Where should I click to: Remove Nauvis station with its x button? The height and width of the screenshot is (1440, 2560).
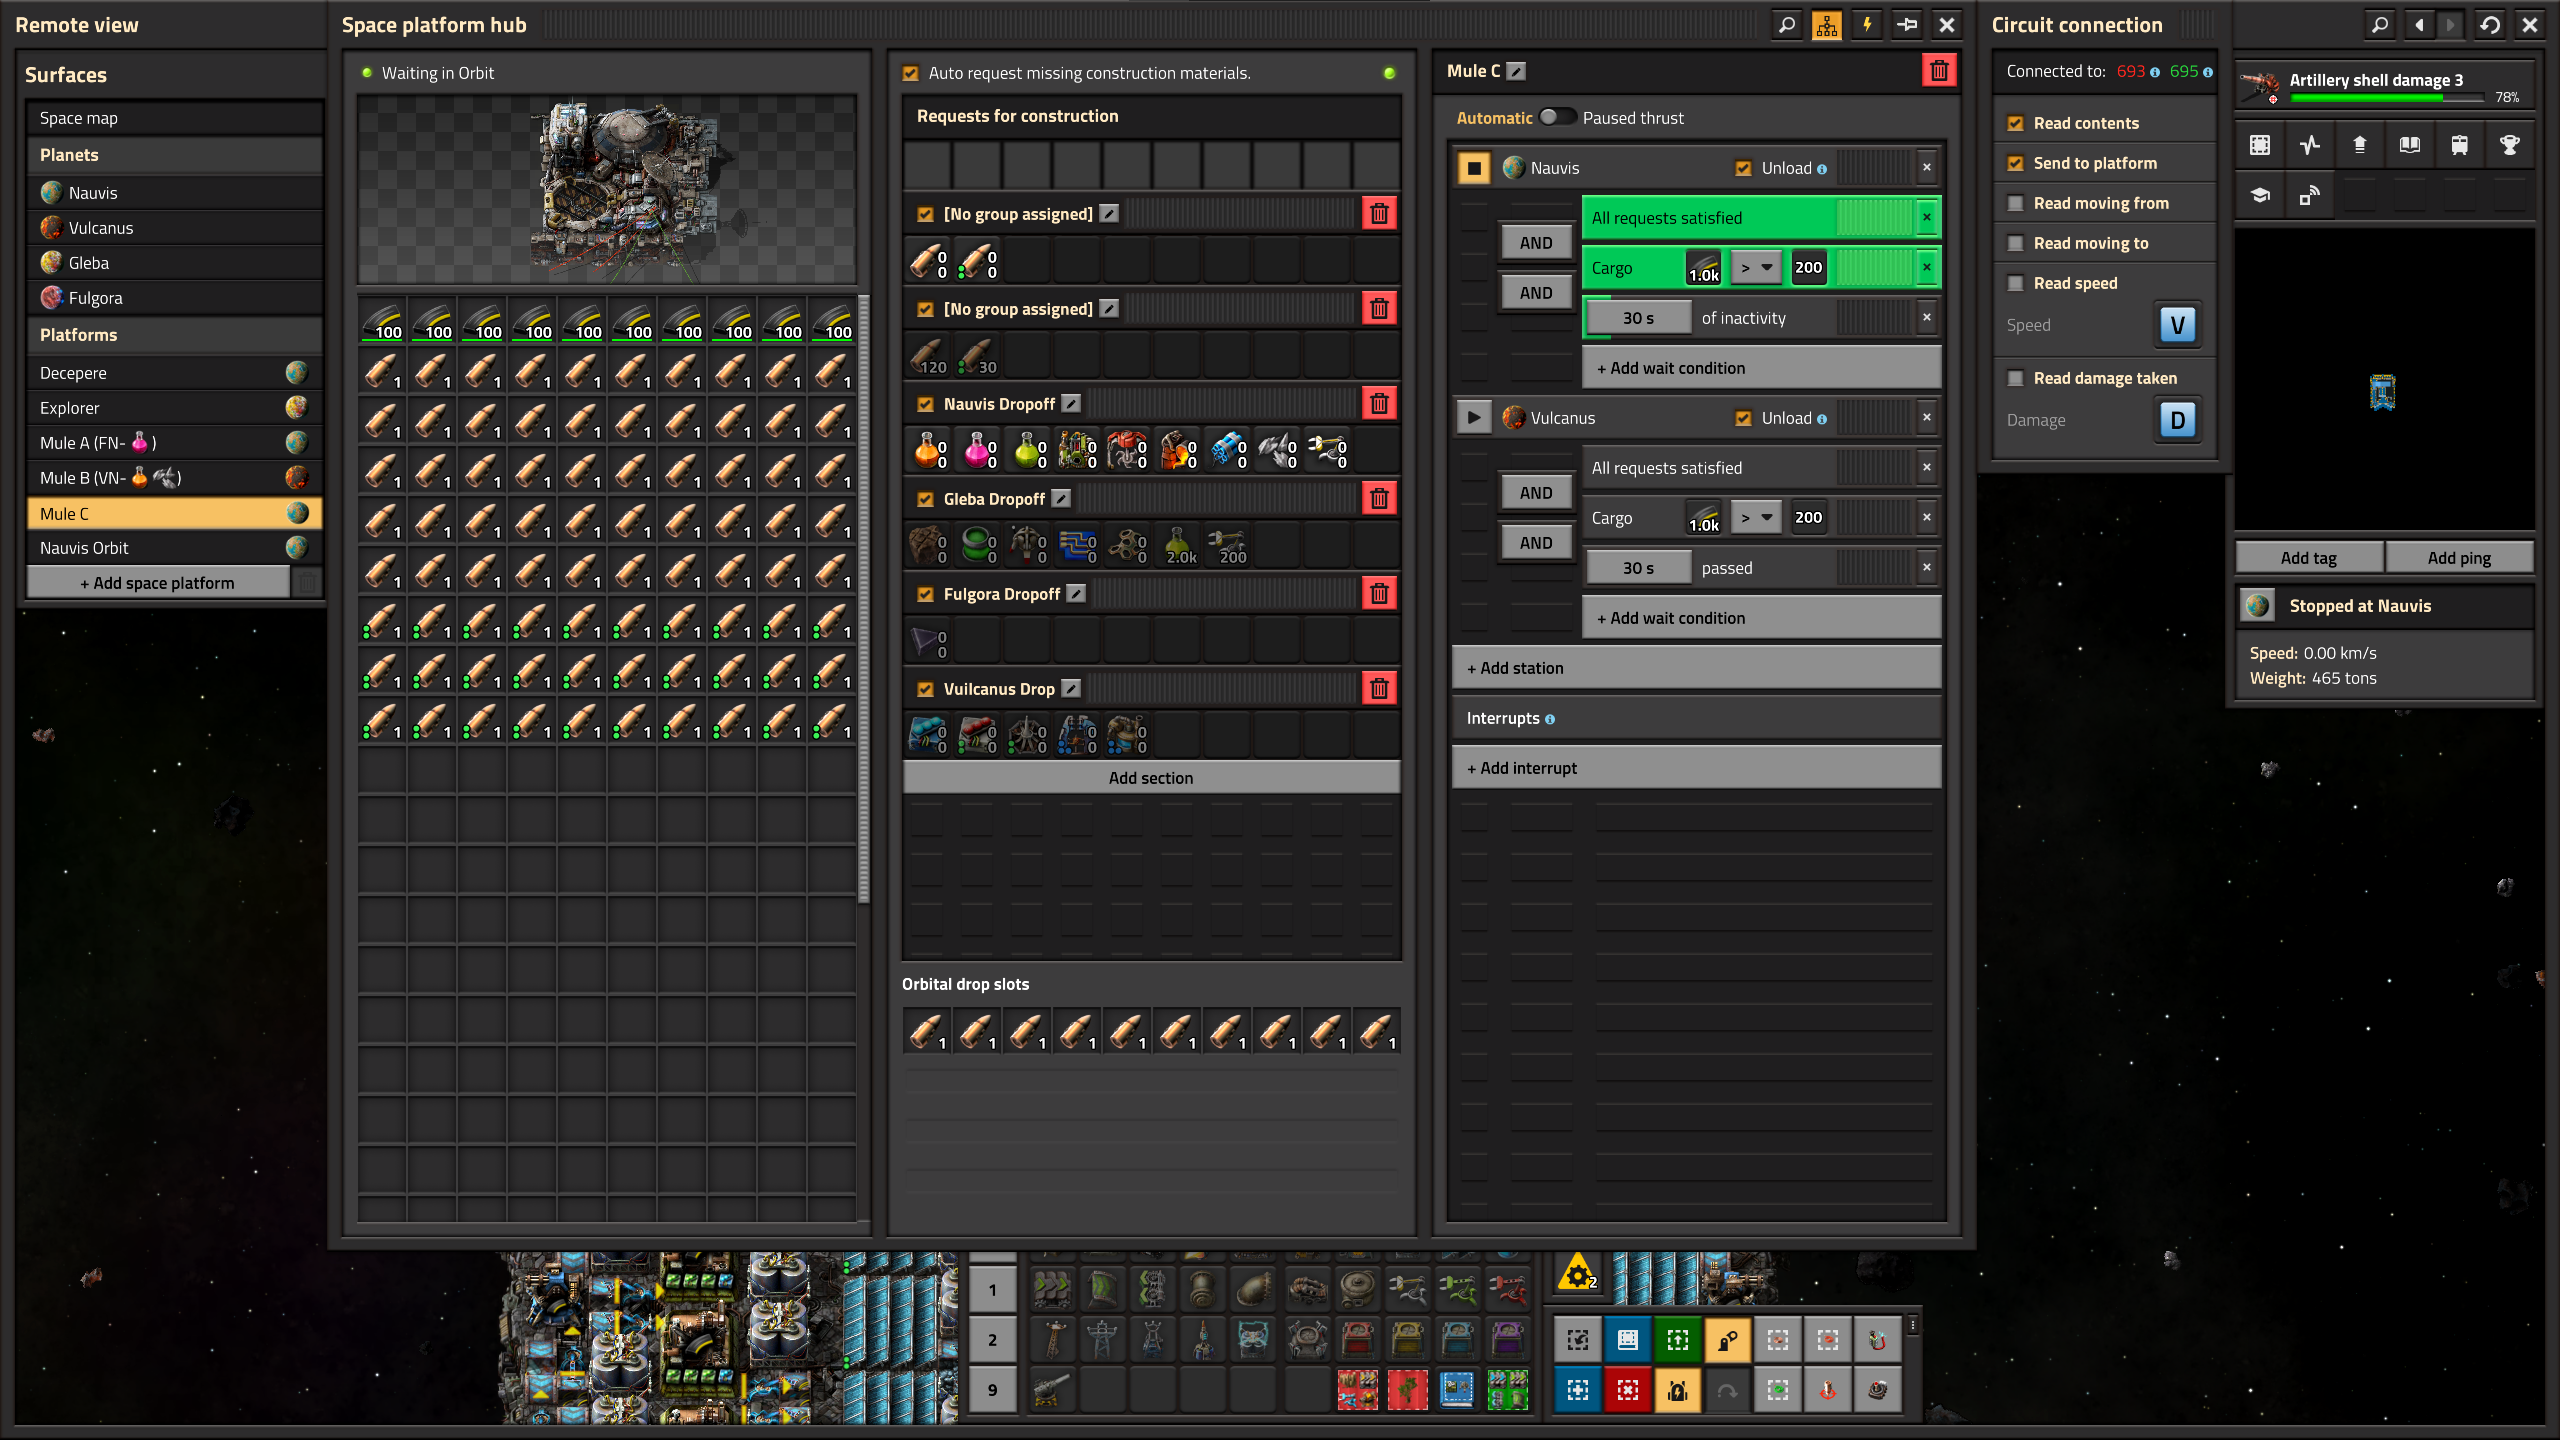pos(1927,168)
